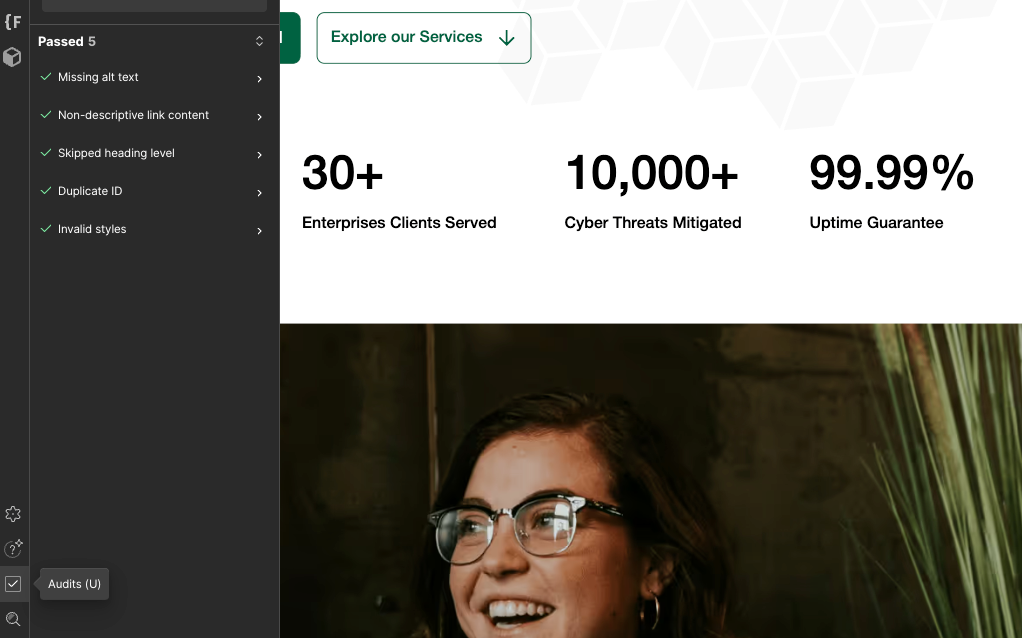Select the Cyber Threats Mitigated text
The image size is (1022, 638).
652,223
